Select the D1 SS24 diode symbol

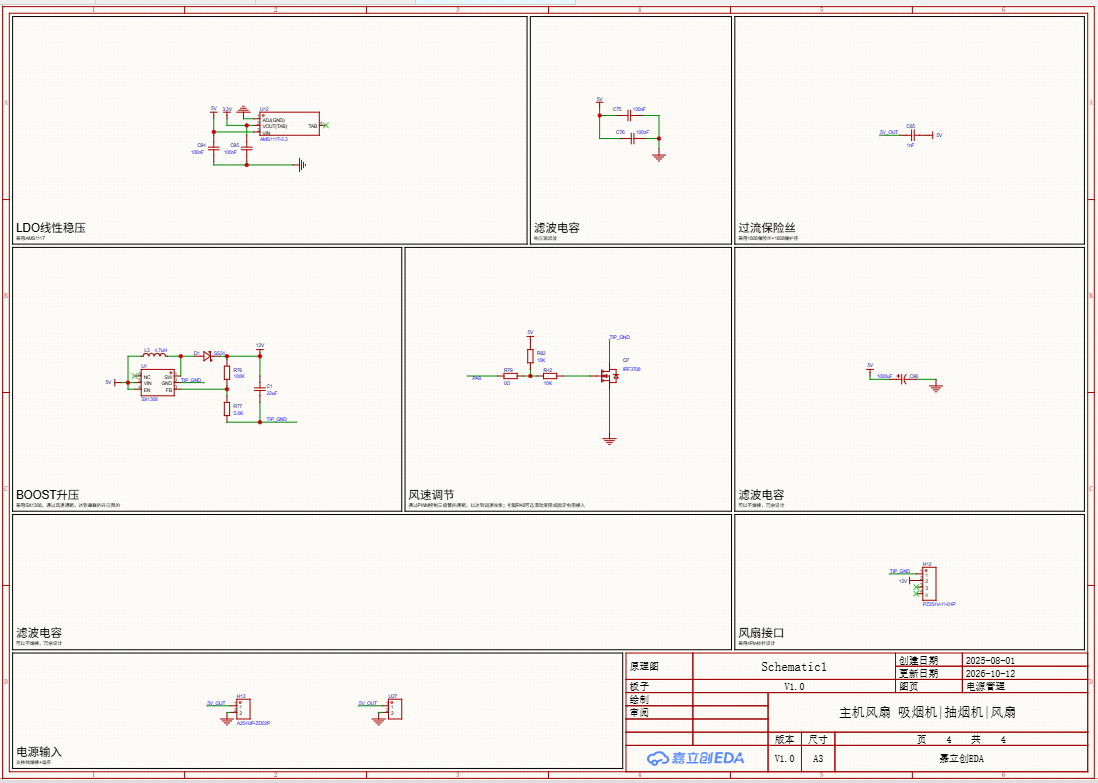click(207, 356)
